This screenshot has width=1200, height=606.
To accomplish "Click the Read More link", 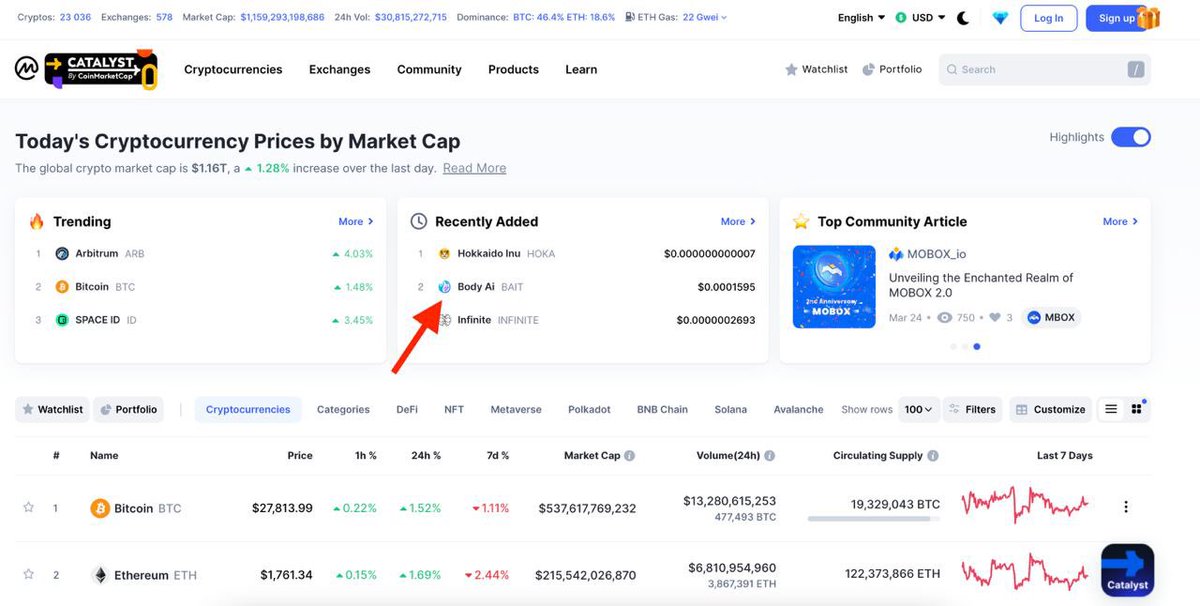I will tap(474, 168).
